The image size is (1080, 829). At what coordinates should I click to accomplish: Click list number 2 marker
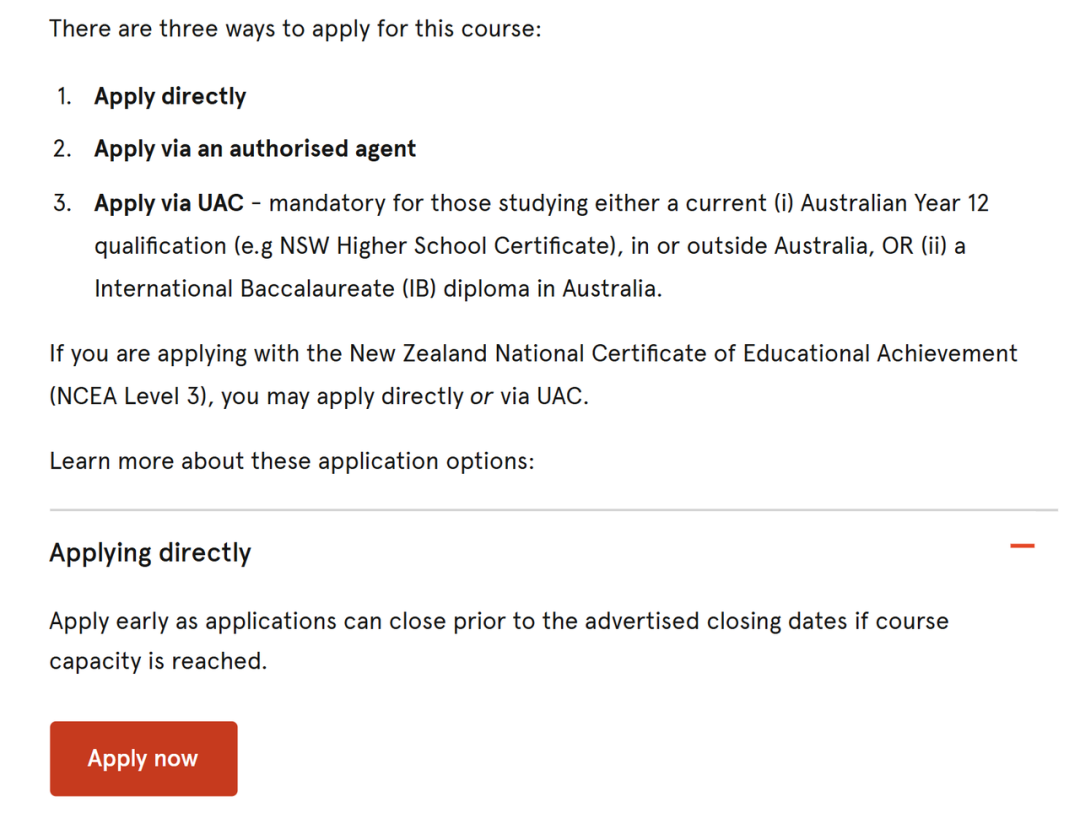tap(63, 149)
